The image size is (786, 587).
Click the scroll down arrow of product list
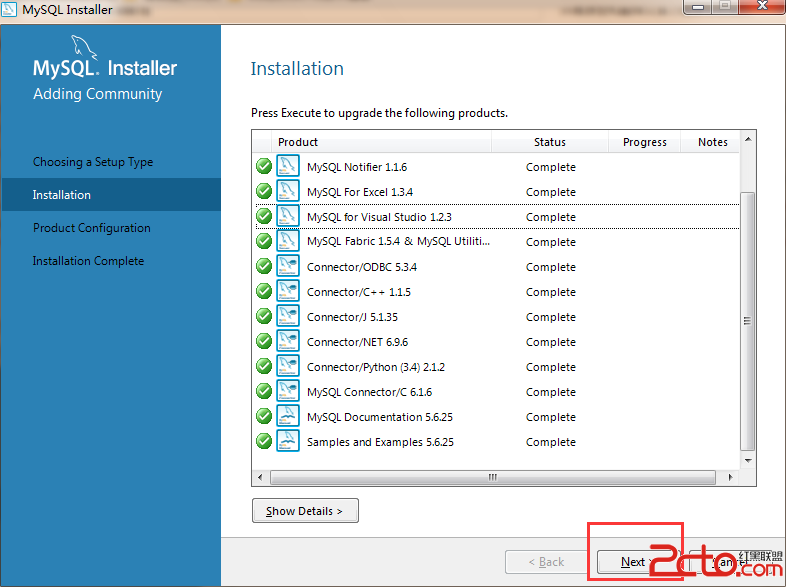(x=748, y=460)
